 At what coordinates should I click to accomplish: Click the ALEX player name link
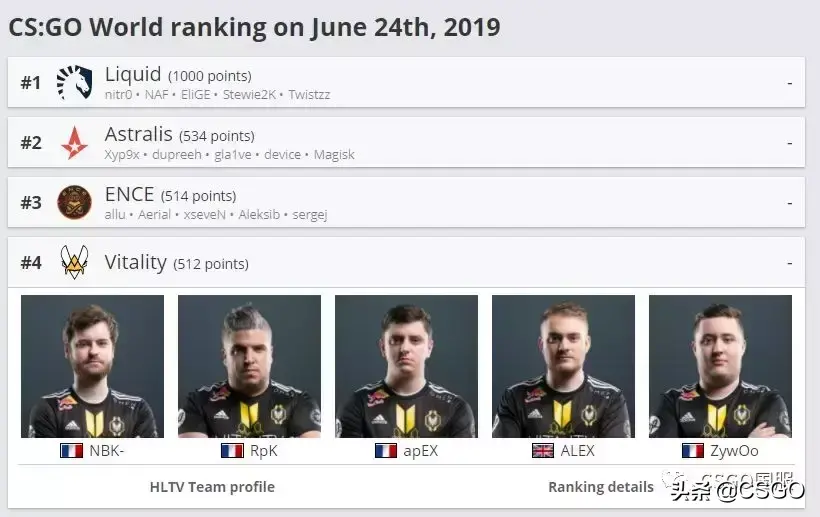pyautogui.click(x=577, y=451)
